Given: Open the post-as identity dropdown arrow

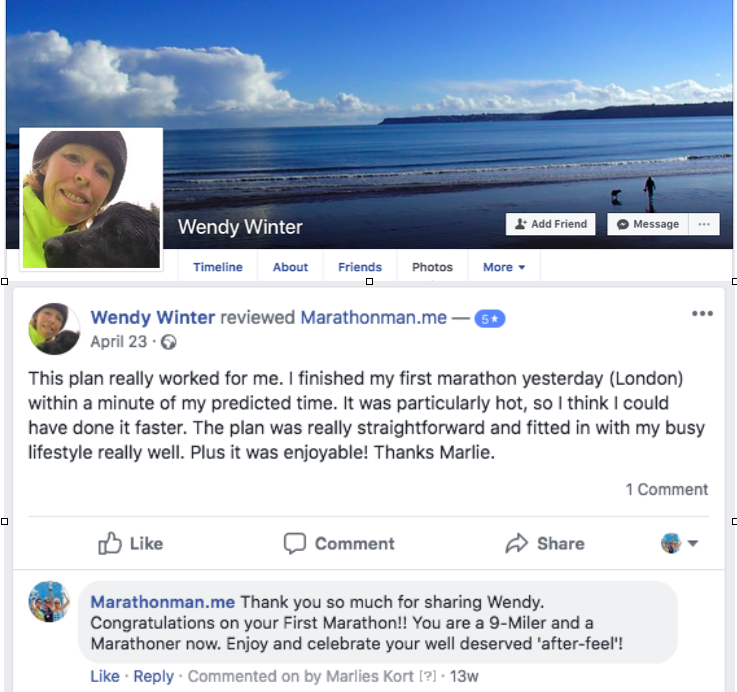Looking at the screenshot, I should [692, 543].
